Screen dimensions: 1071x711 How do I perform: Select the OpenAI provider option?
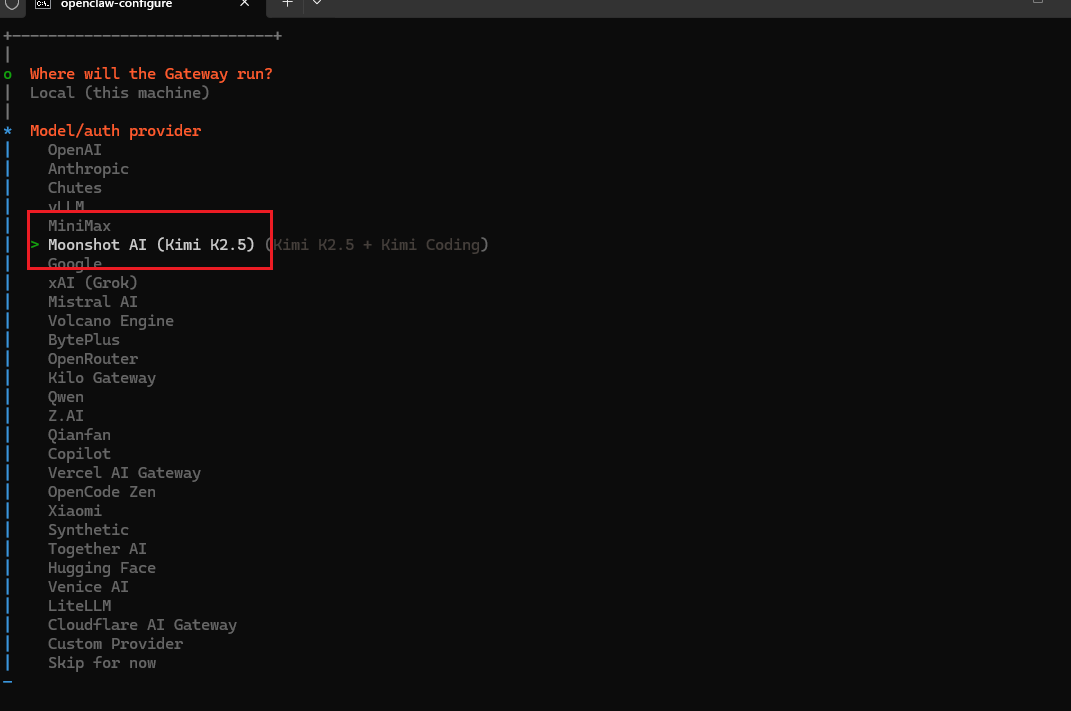coord(74,150)
